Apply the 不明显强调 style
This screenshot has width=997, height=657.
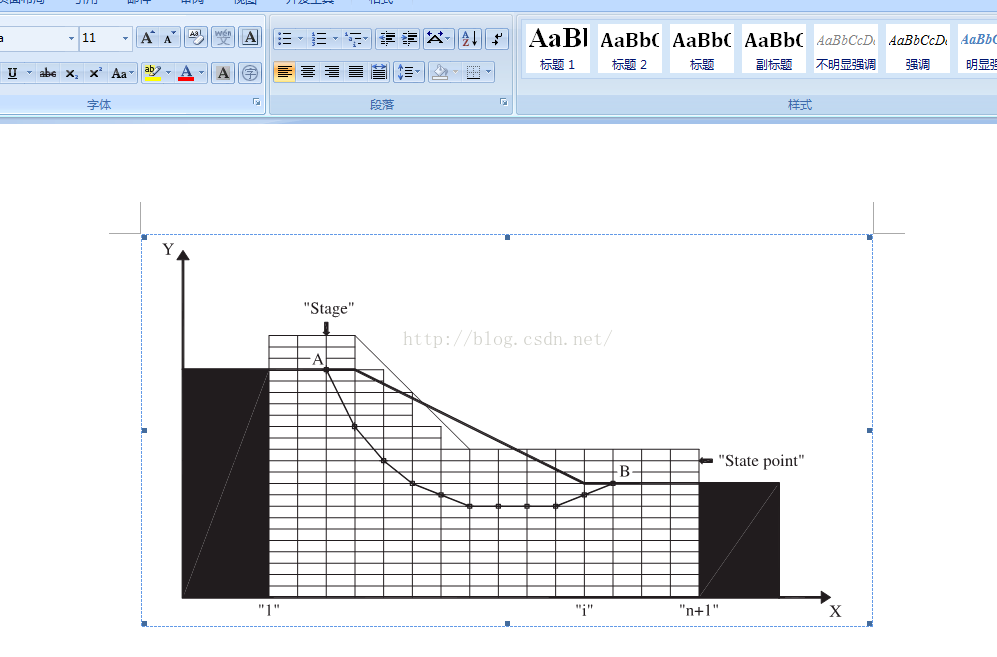coord(846,48)
